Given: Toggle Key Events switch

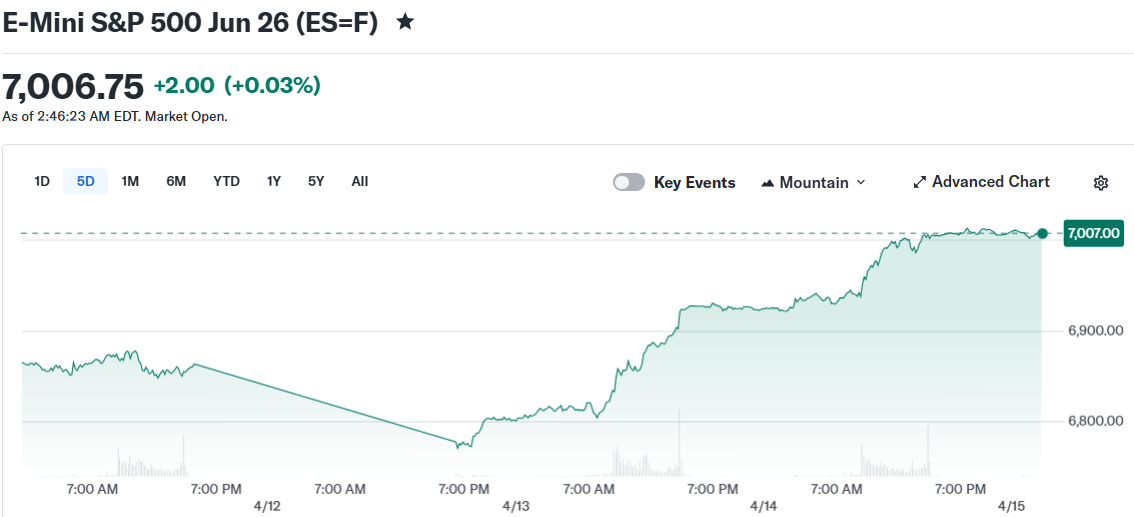Looking at the screenshot, I should coord(628,182).
